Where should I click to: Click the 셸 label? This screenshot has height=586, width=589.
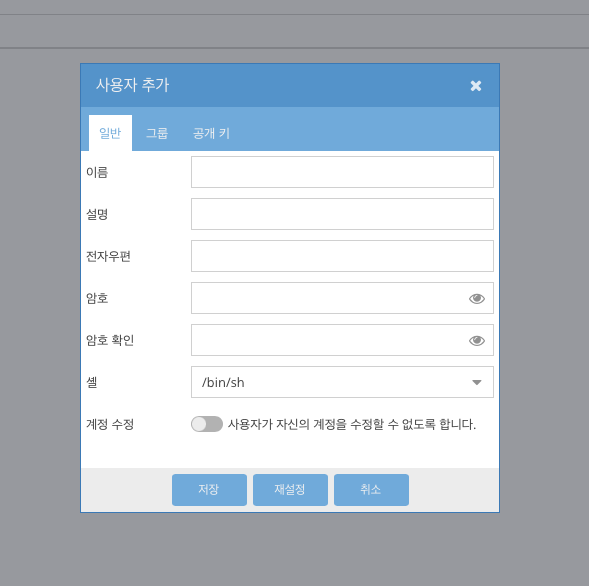click(92, 382)
